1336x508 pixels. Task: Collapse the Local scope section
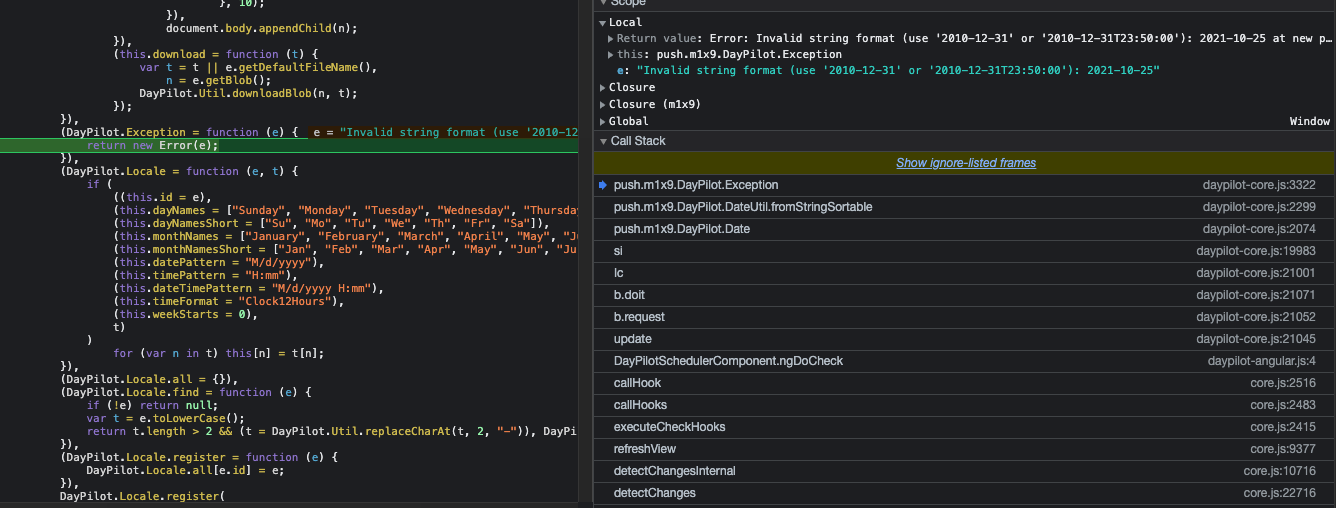(x=602, y=22)
